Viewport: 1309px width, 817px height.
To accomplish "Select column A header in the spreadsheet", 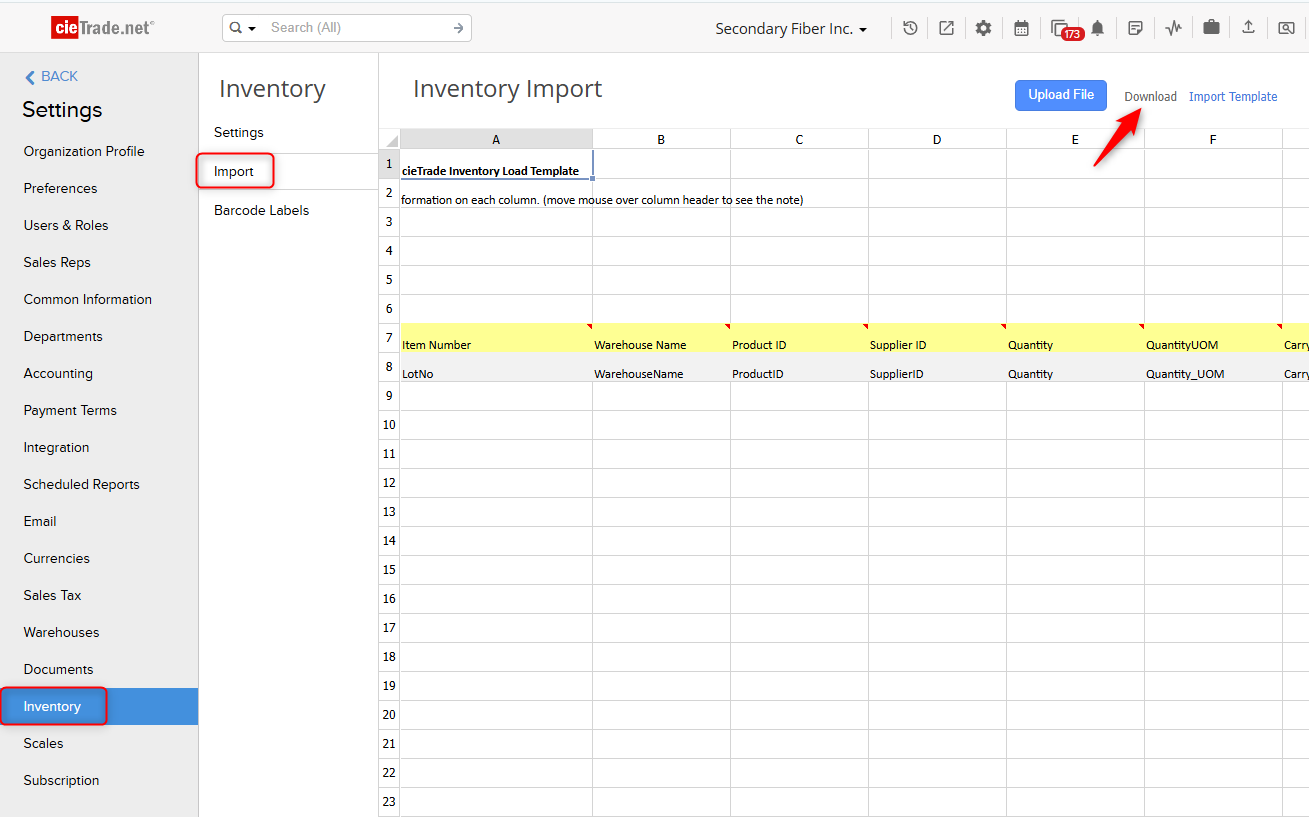I will 496,139.
